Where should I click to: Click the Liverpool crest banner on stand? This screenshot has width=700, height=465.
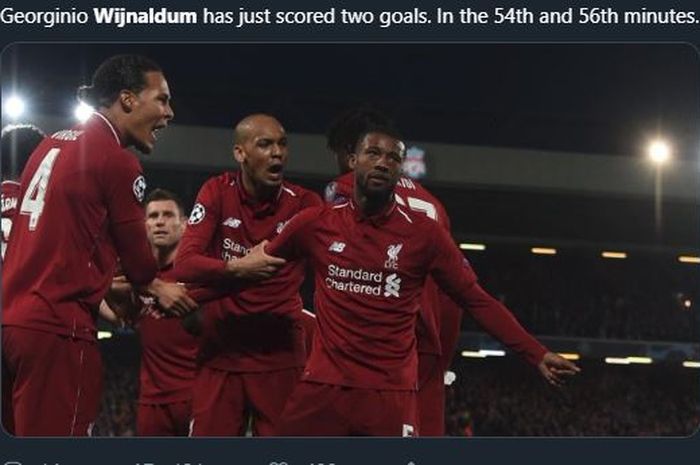click(x=415, y=162)
